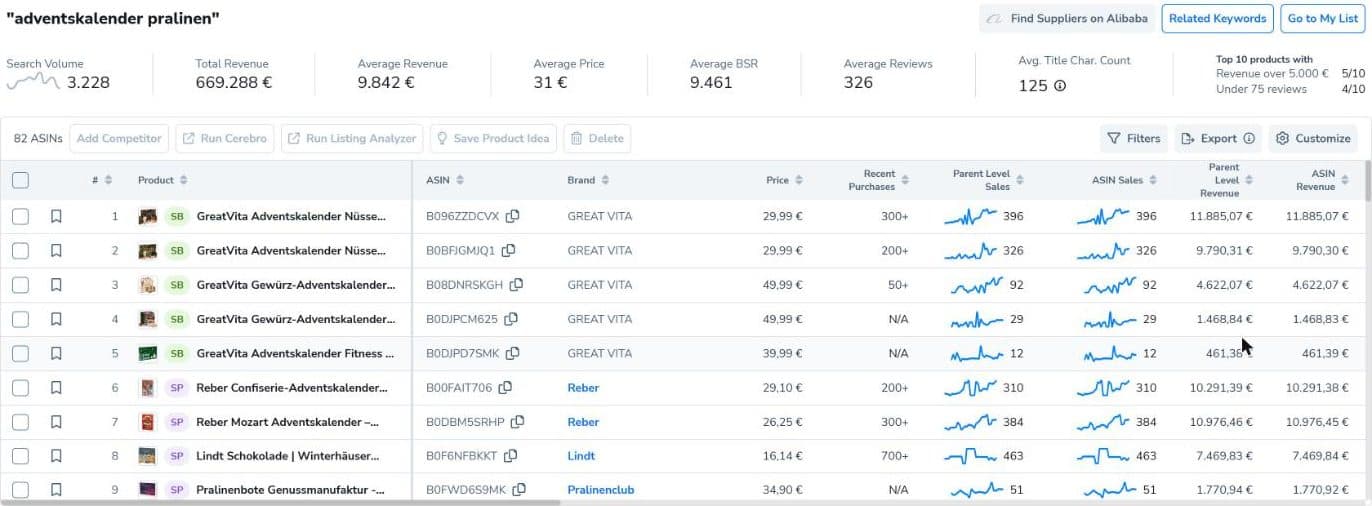Customize table columns
This screenshot has width=1372, height=506.
point(1313,139)
